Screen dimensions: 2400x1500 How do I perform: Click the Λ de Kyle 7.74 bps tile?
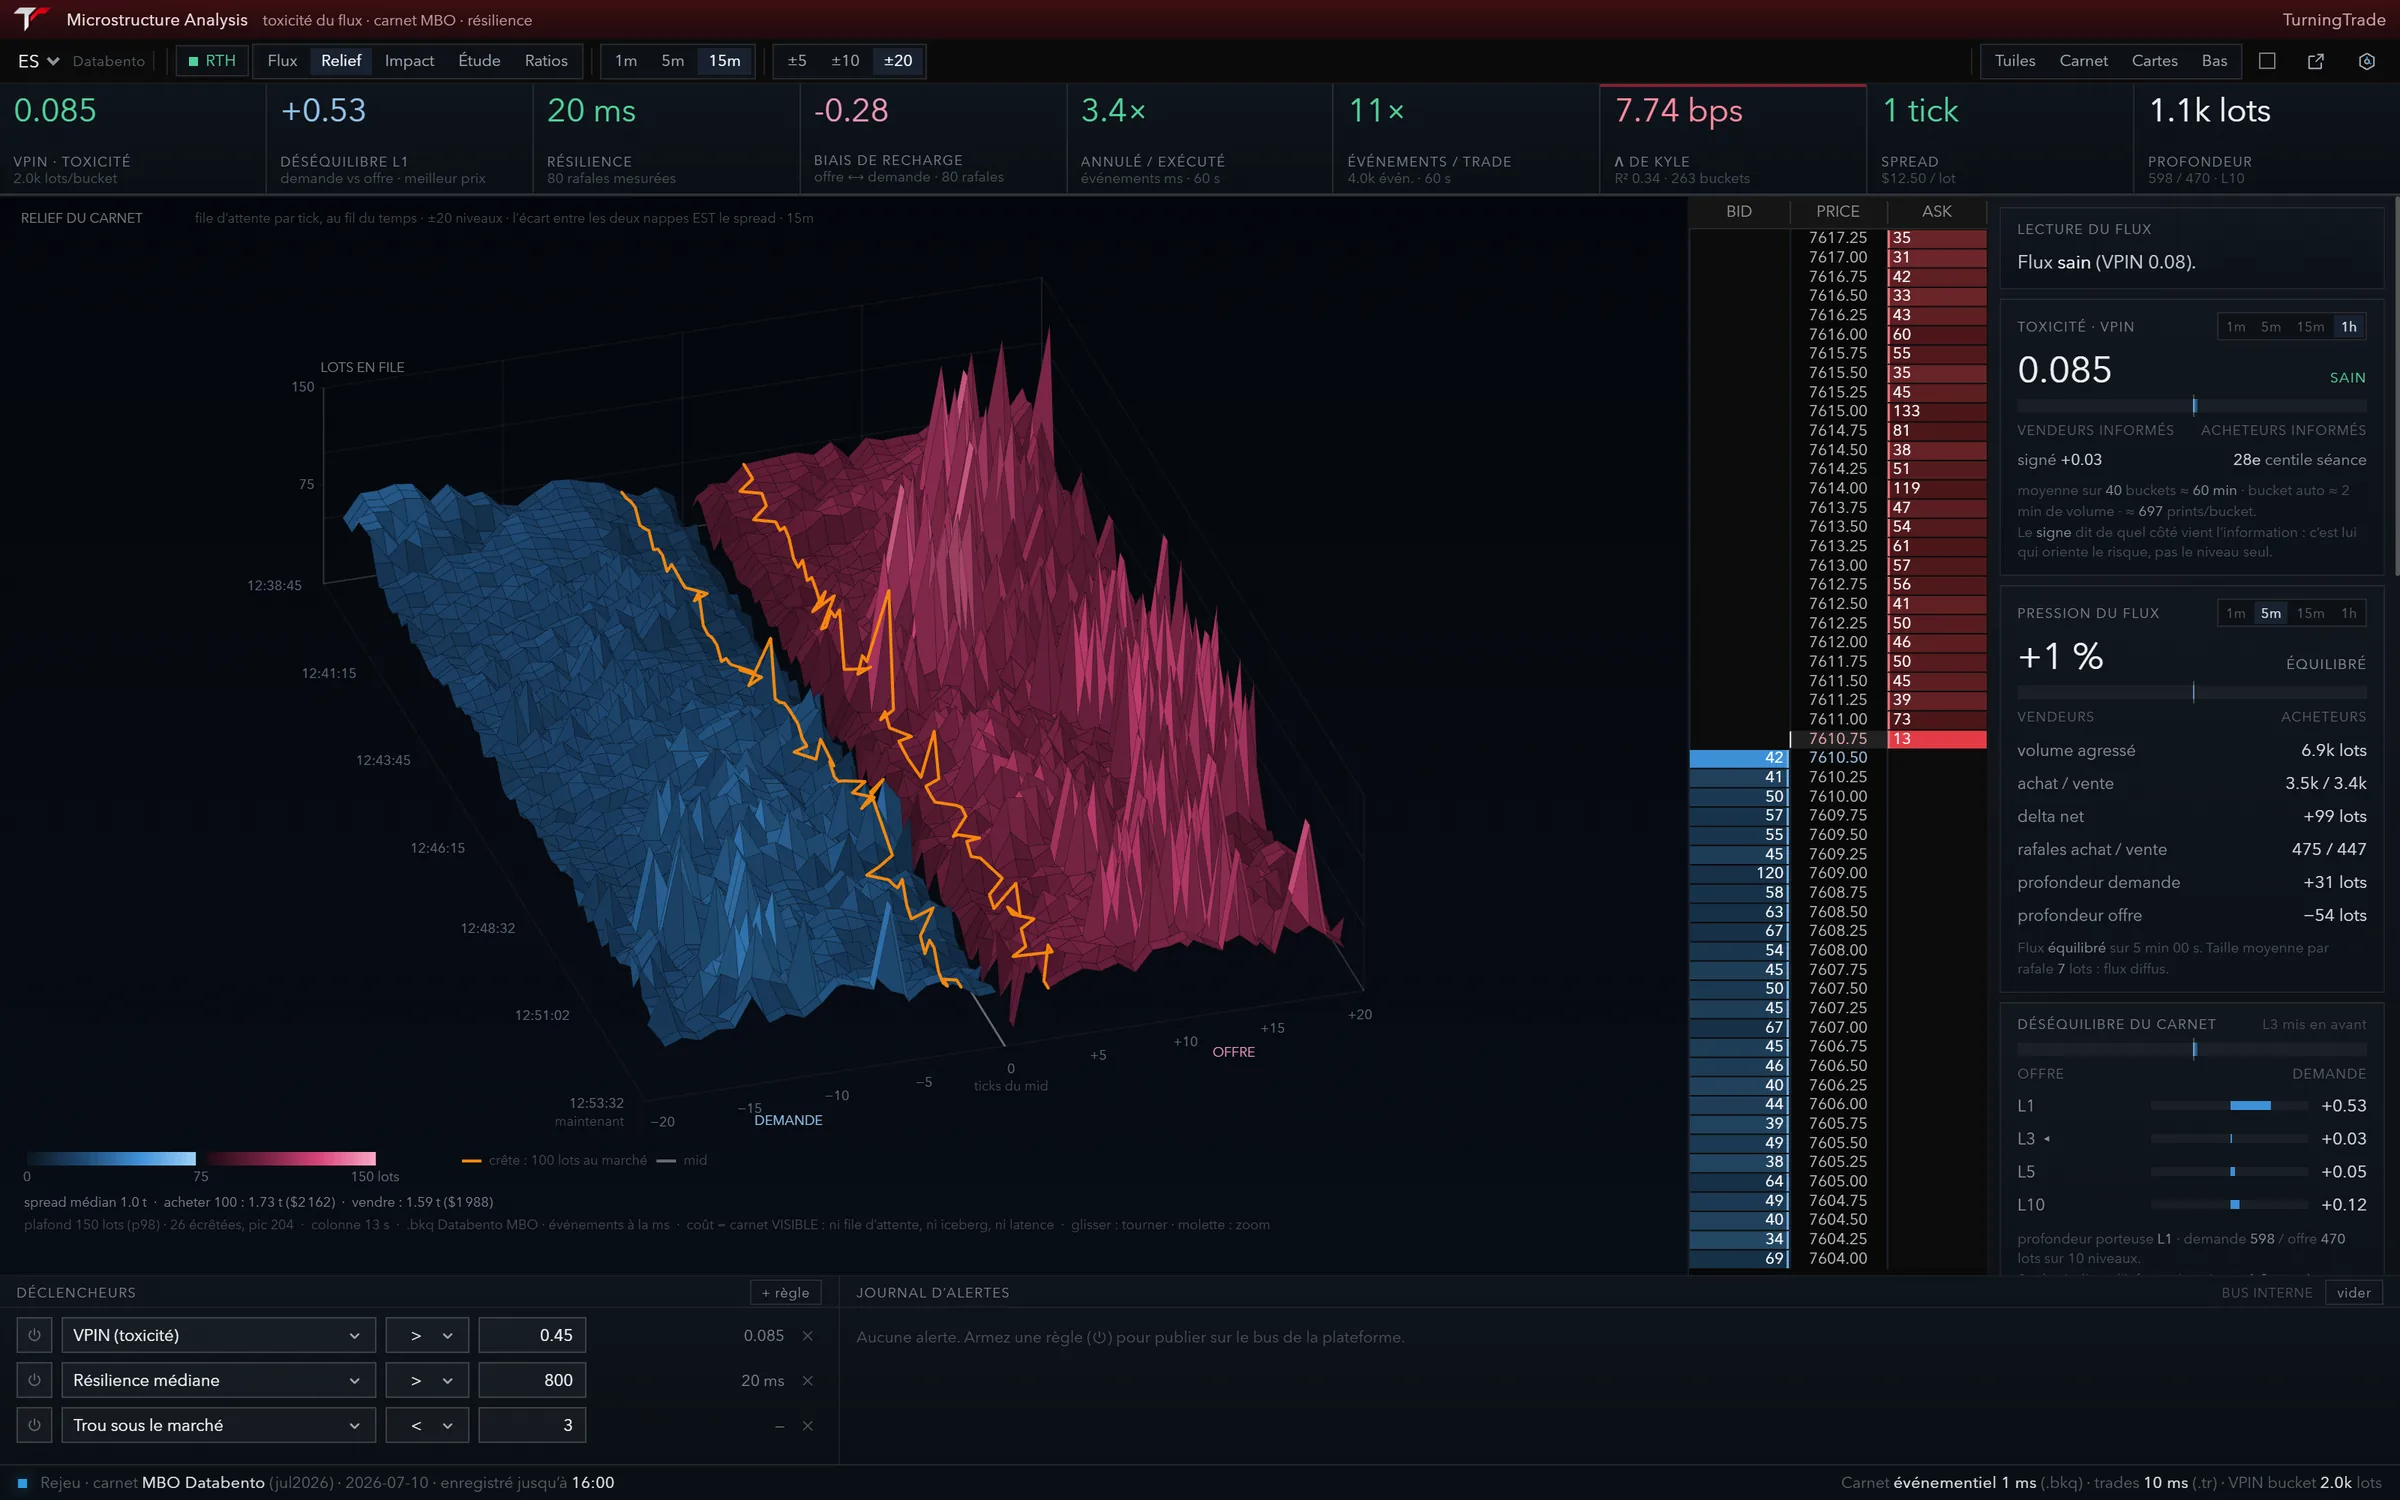1733,138
